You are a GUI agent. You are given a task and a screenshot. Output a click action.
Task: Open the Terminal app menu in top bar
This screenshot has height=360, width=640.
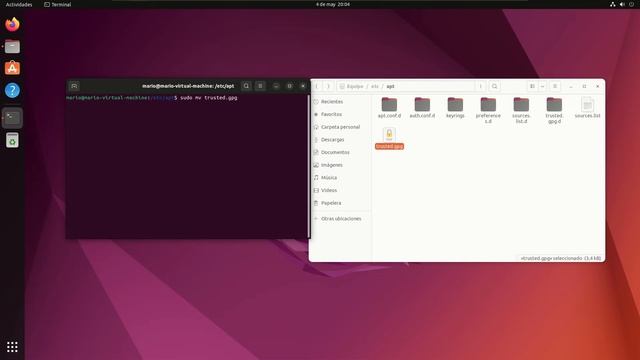(x=58, y=4)
